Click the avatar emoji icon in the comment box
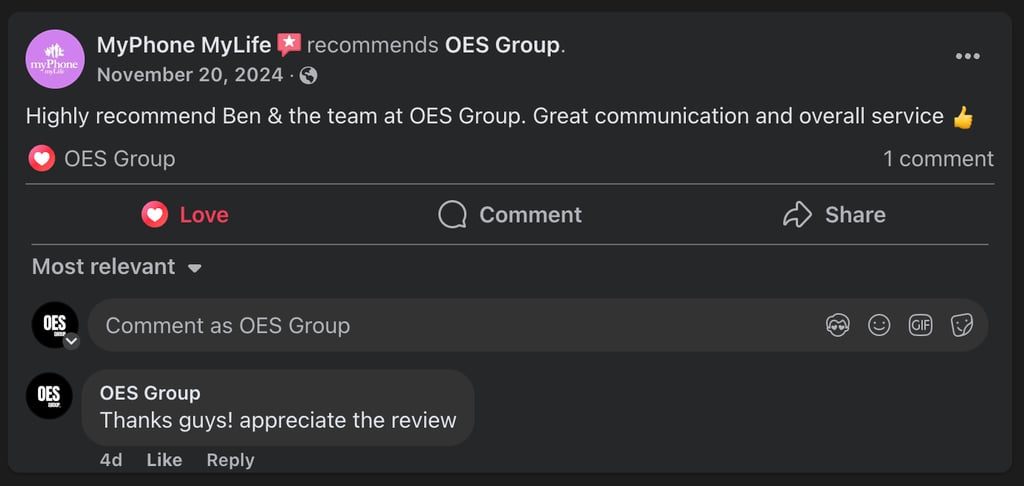1024x486 pixels. (x=838, y=325)
